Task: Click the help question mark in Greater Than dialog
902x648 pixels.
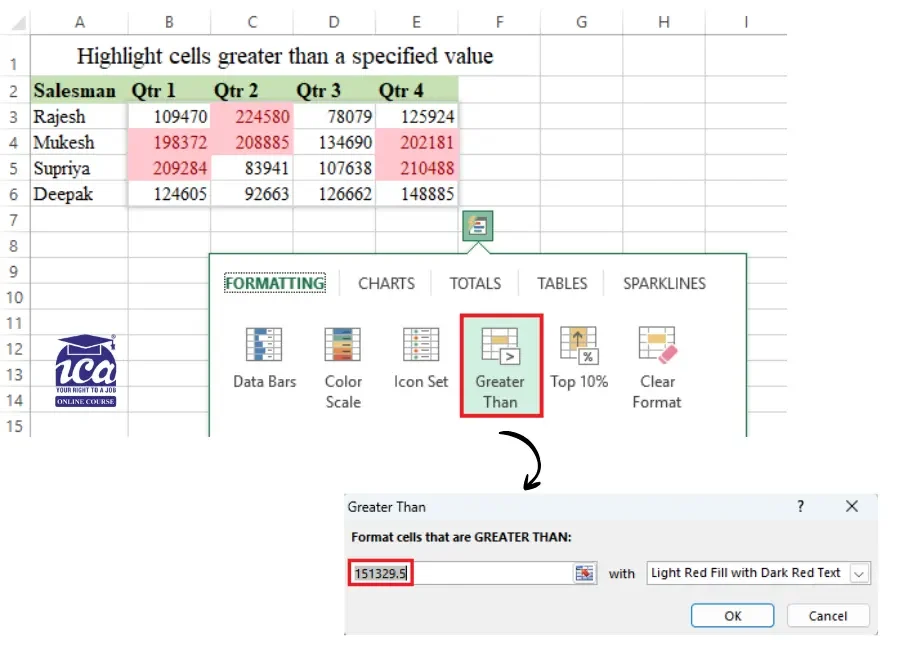Action: coord(800,506)
